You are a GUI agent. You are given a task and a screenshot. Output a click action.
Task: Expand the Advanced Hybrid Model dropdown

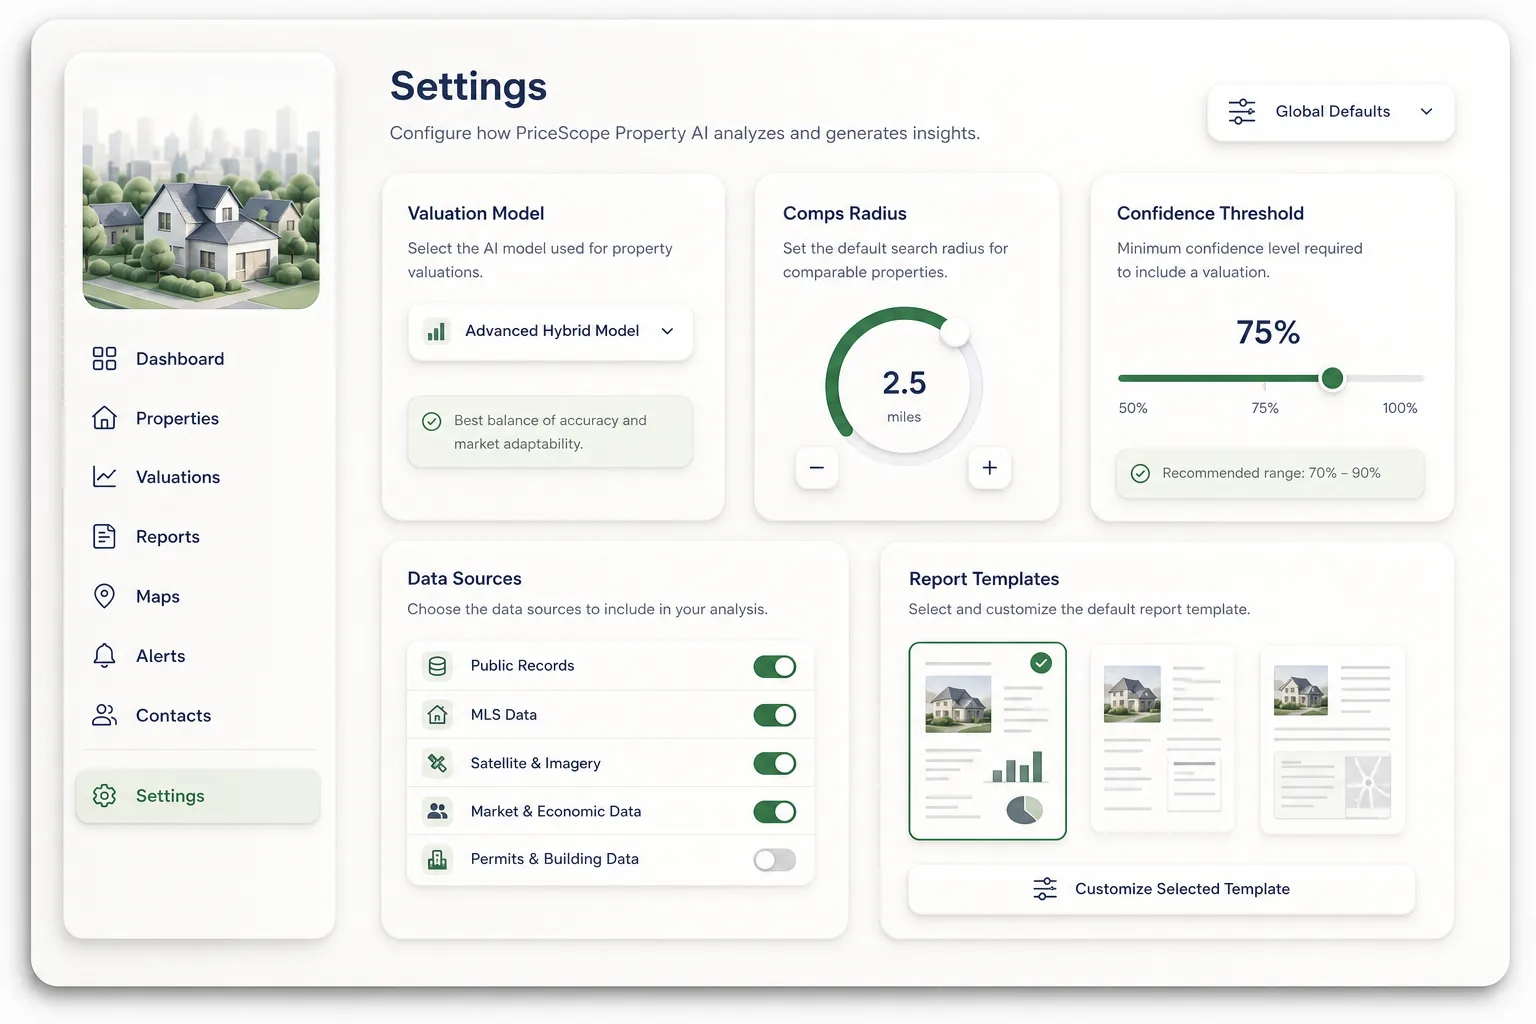[550, 332]
